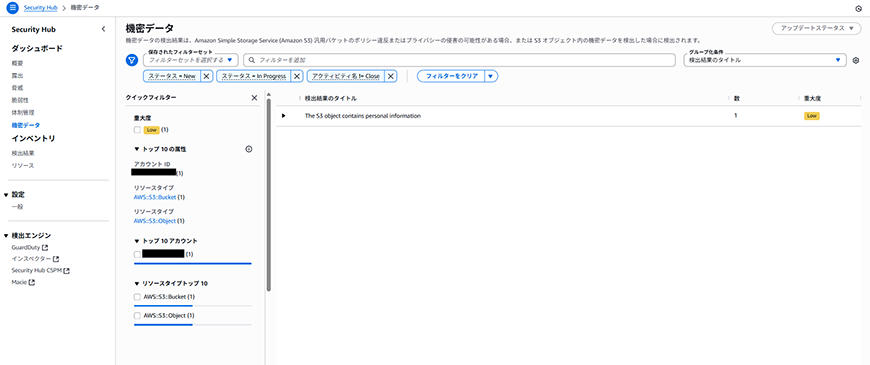The width and height of the screenshot is (870, 365).
Task: Open grouping settings gear icon
Action: (856, 60)
